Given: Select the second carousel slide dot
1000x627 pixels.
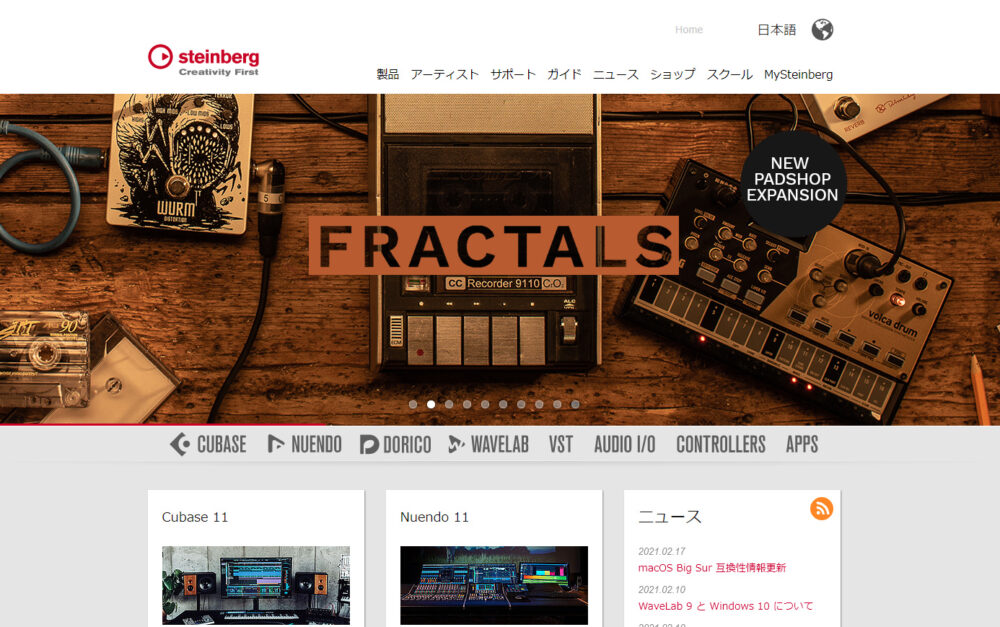Looking at the screenshot, I should 431,404.
